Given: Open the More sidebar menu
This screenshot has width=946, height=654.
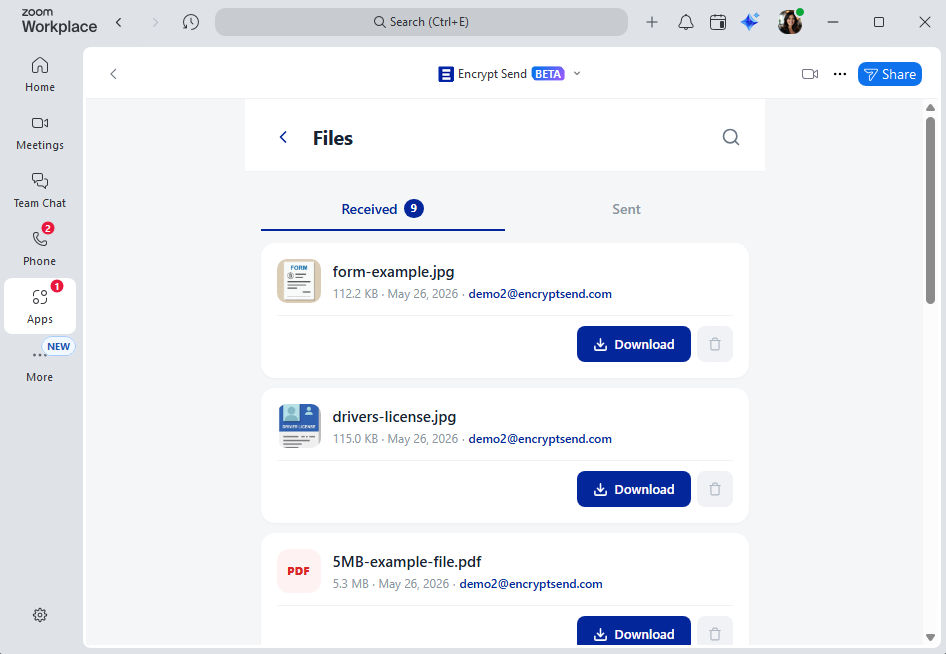Looking at the screenshot, I should (x=40, y=364).
